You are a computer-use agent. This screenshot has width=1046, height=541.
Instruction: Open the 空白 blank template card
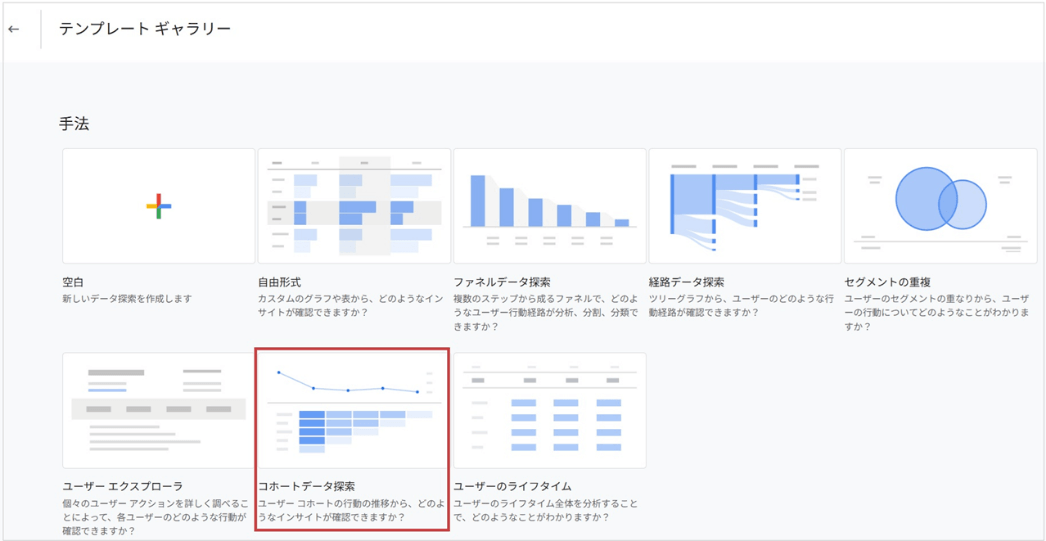pos(159,206)
